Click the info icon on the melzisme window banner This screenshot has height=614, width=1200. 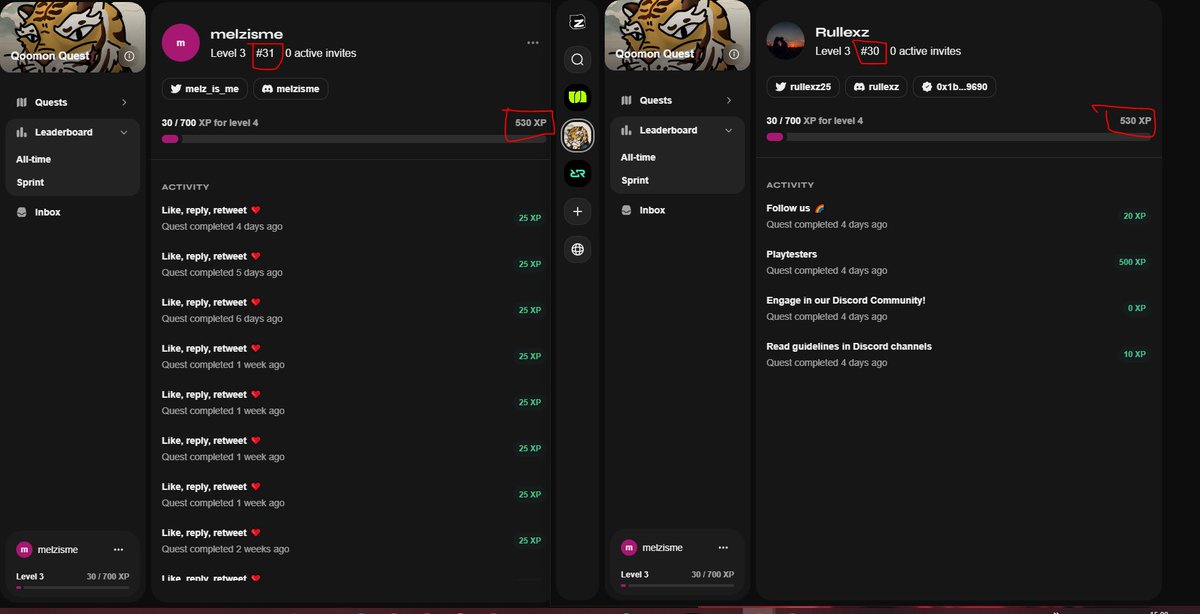[x=130, y=57]
